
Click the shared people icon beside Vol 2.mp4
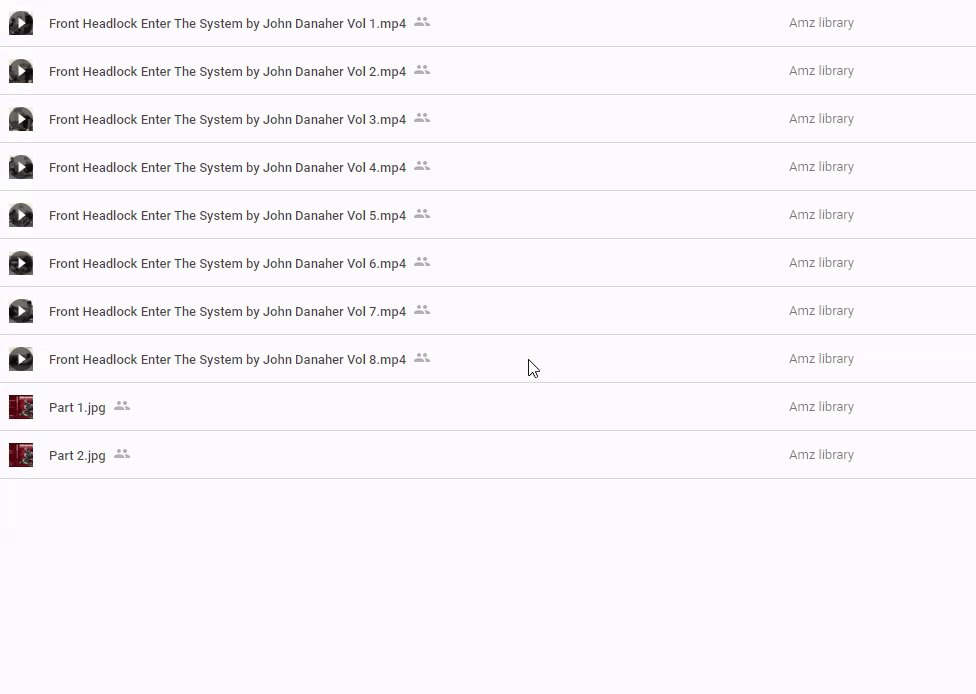[422, 70]
